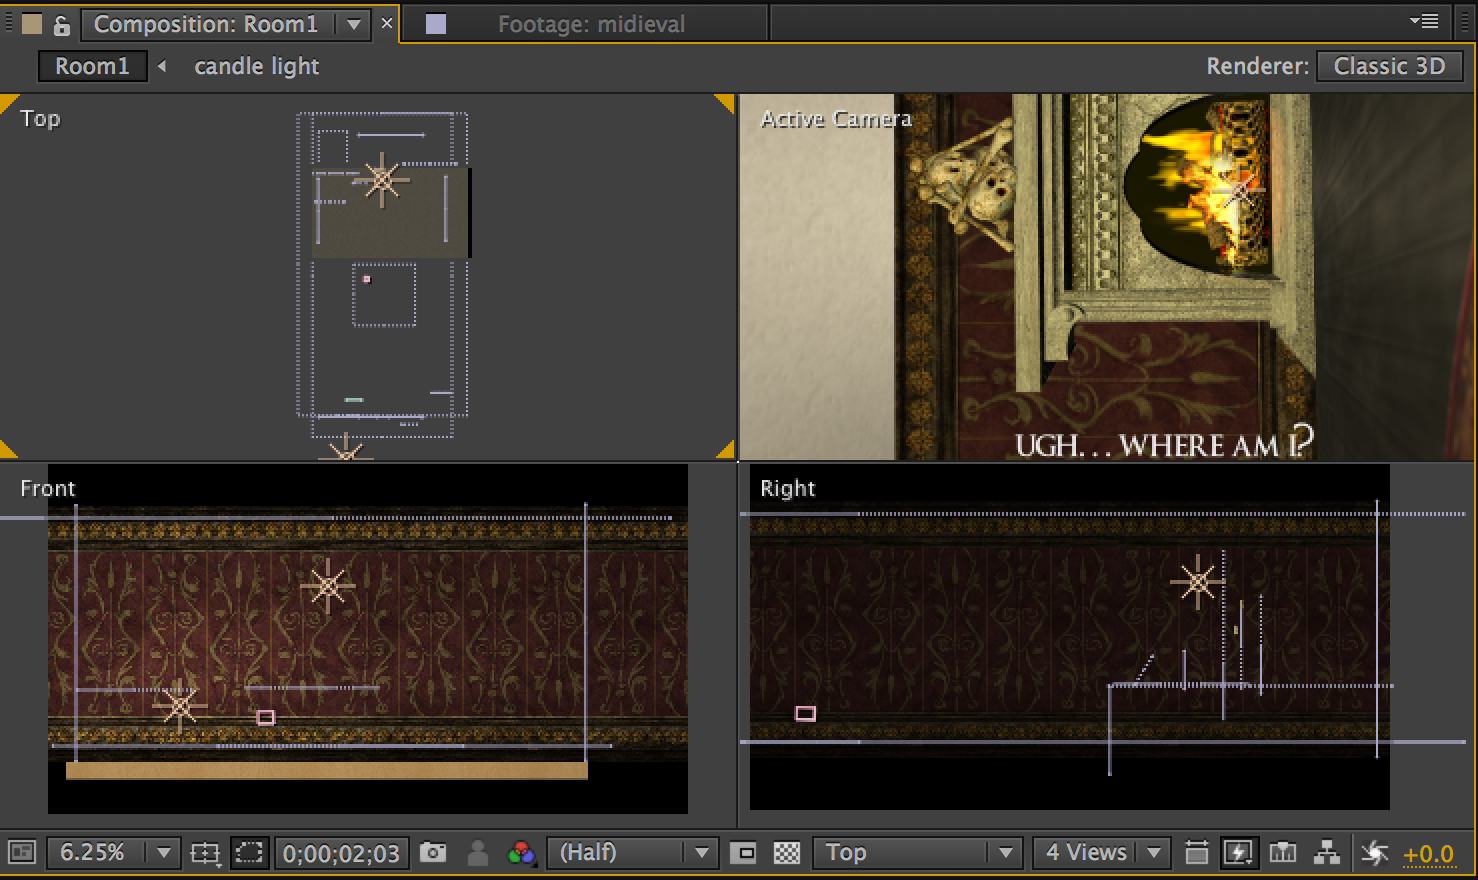Screen dimensions: 1478x880
Task: Open the Top 3D view dropdown
Action: [917, 853]
